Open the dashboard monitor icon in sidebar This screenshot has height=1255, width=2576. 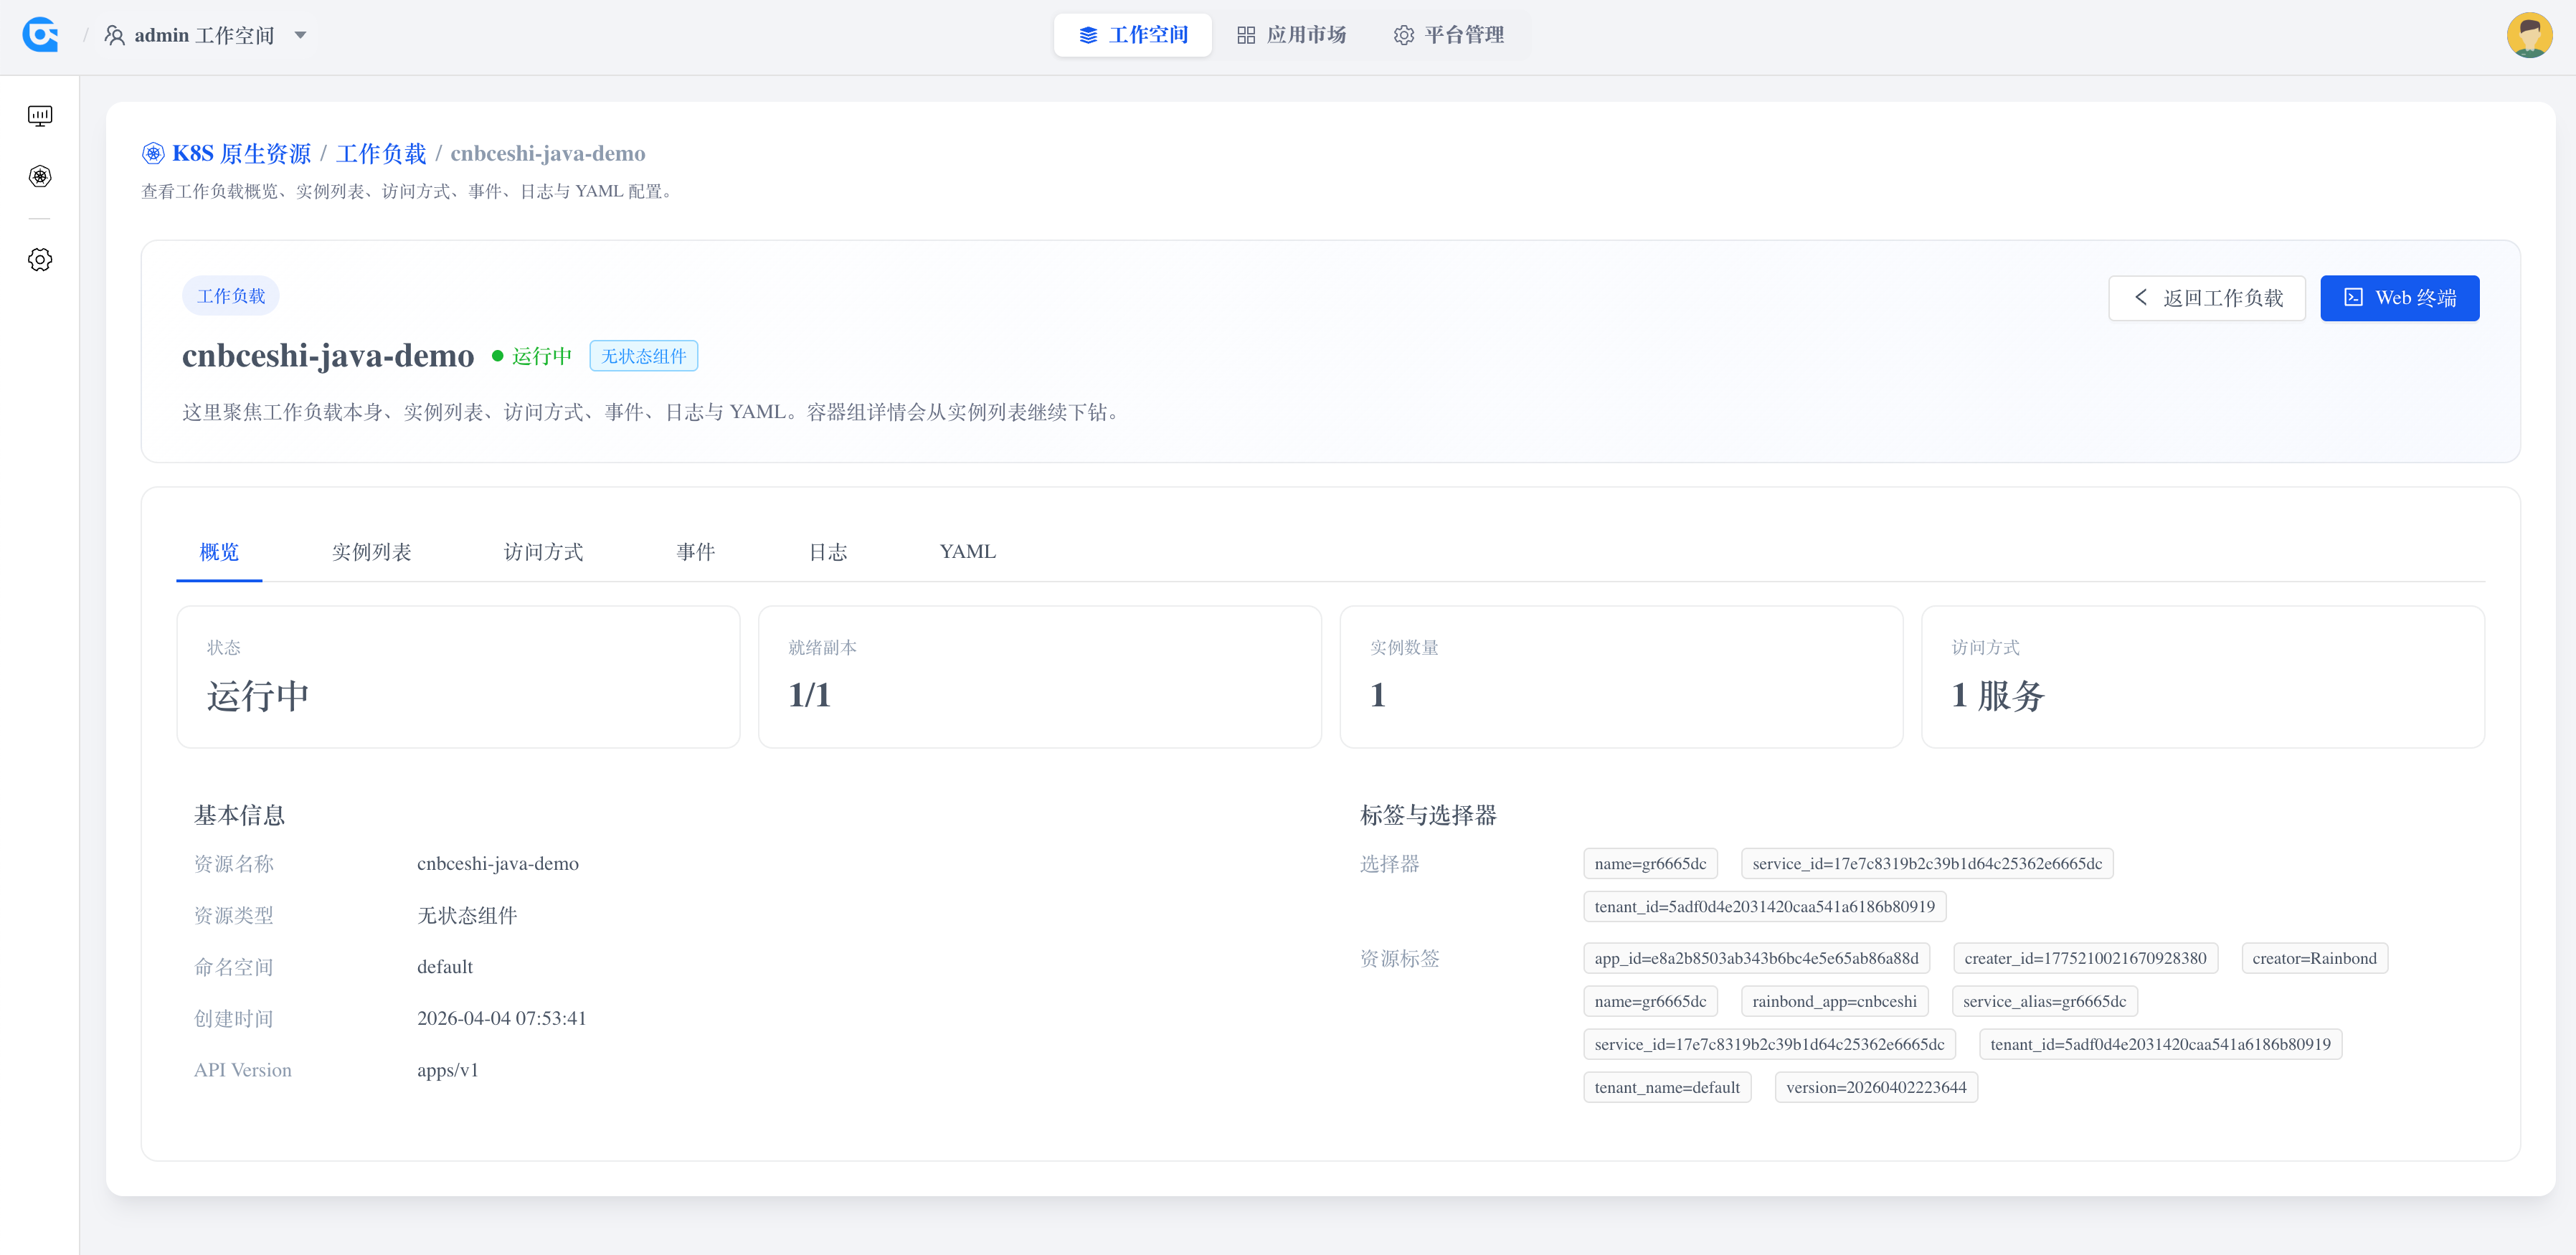pos(40,115)
